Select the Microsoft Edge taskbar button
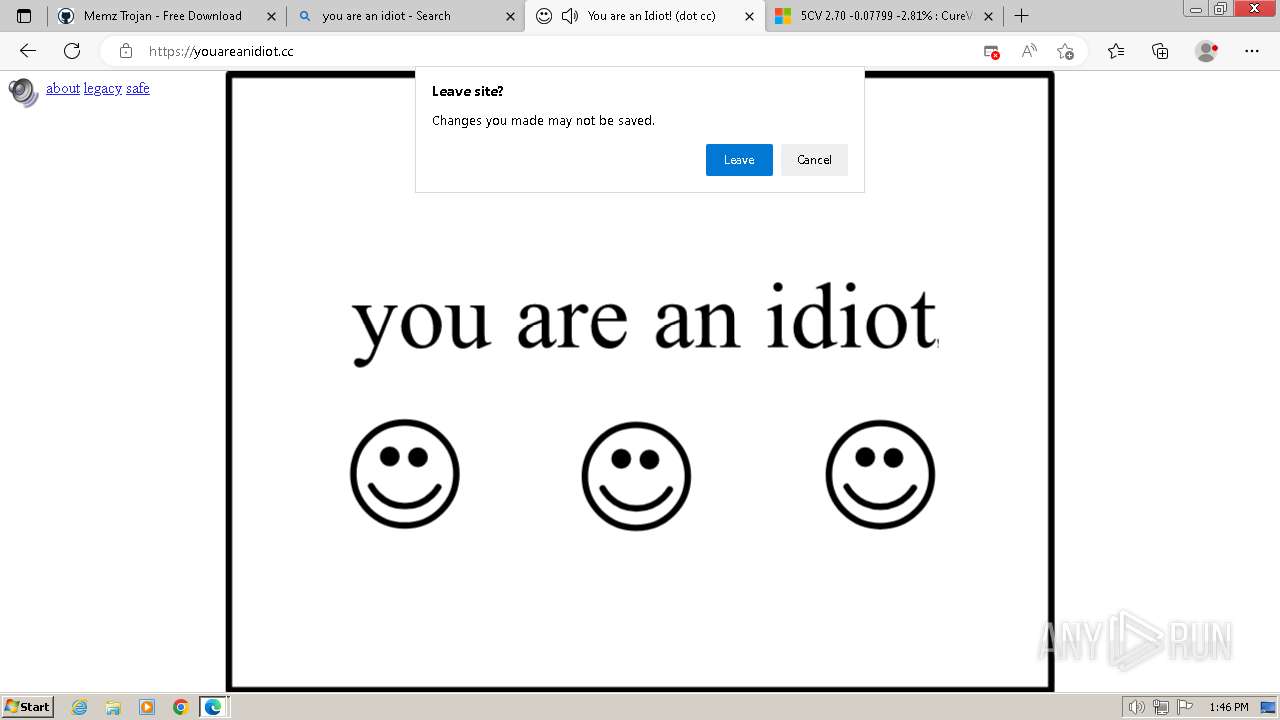Screen dimensions: 1280x720 pyautogui.click(x=214, y=707)
